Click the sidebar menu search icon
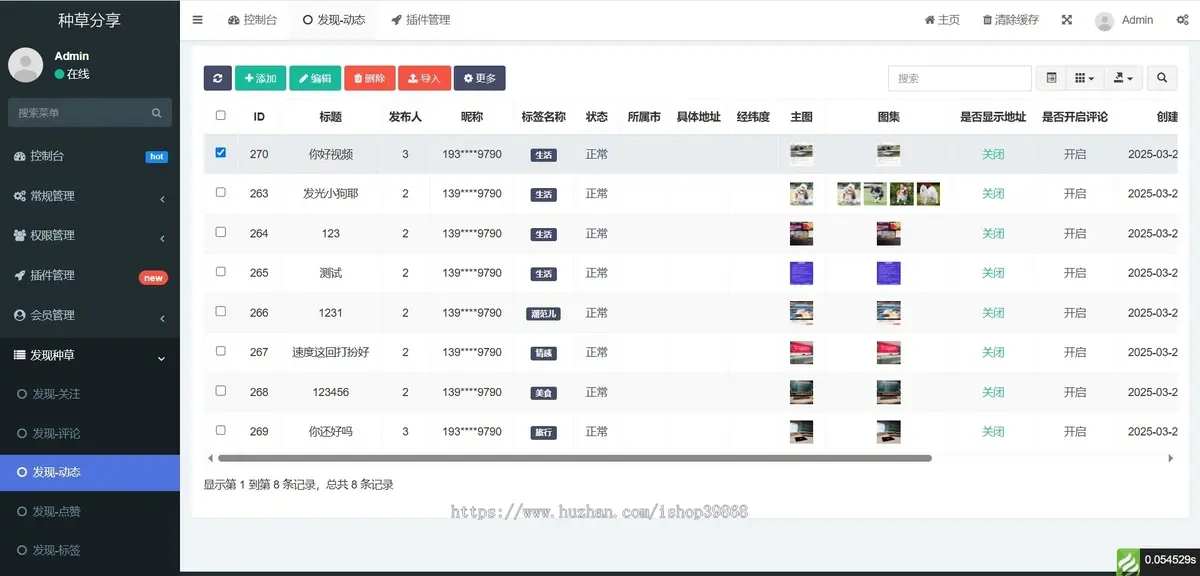 156,113
